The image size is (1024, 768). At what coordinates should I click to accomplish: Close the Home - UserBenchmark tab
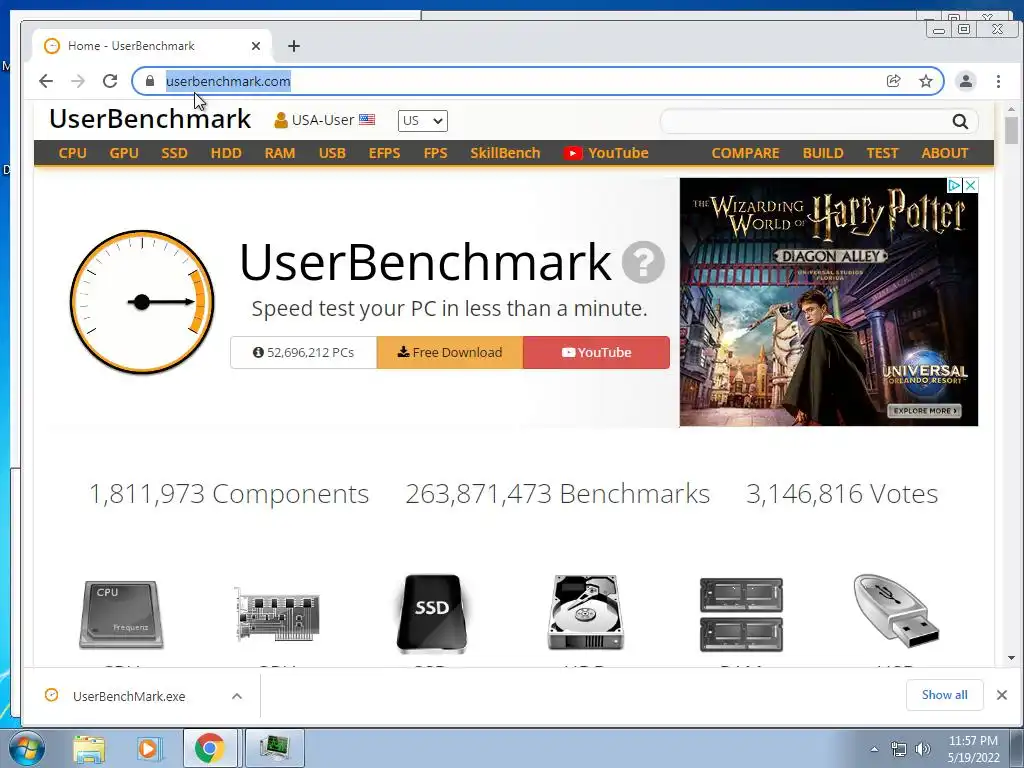[256, 46]
